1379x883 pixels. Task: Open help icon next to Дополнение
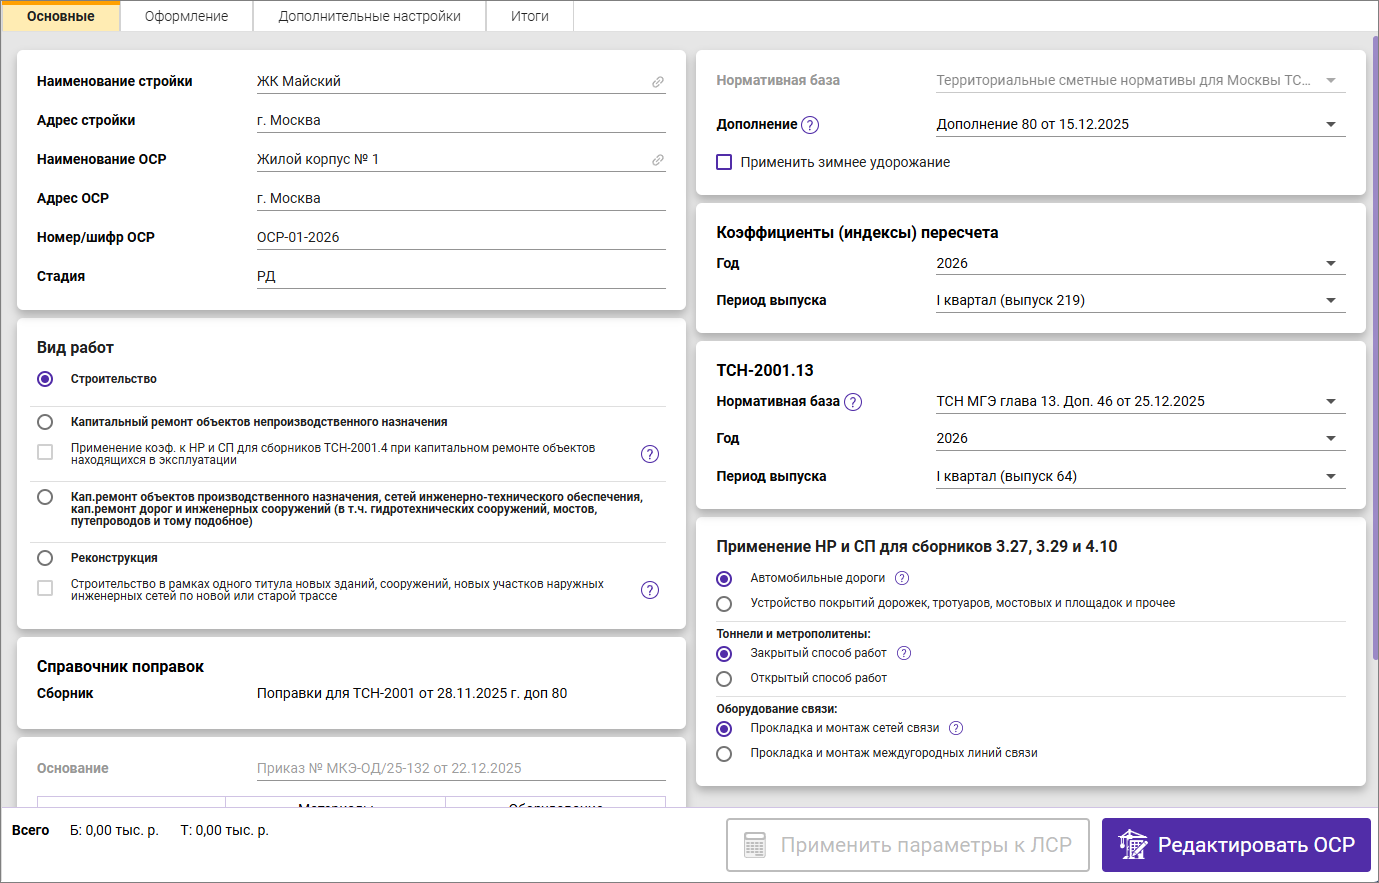(x=810, y=125)
